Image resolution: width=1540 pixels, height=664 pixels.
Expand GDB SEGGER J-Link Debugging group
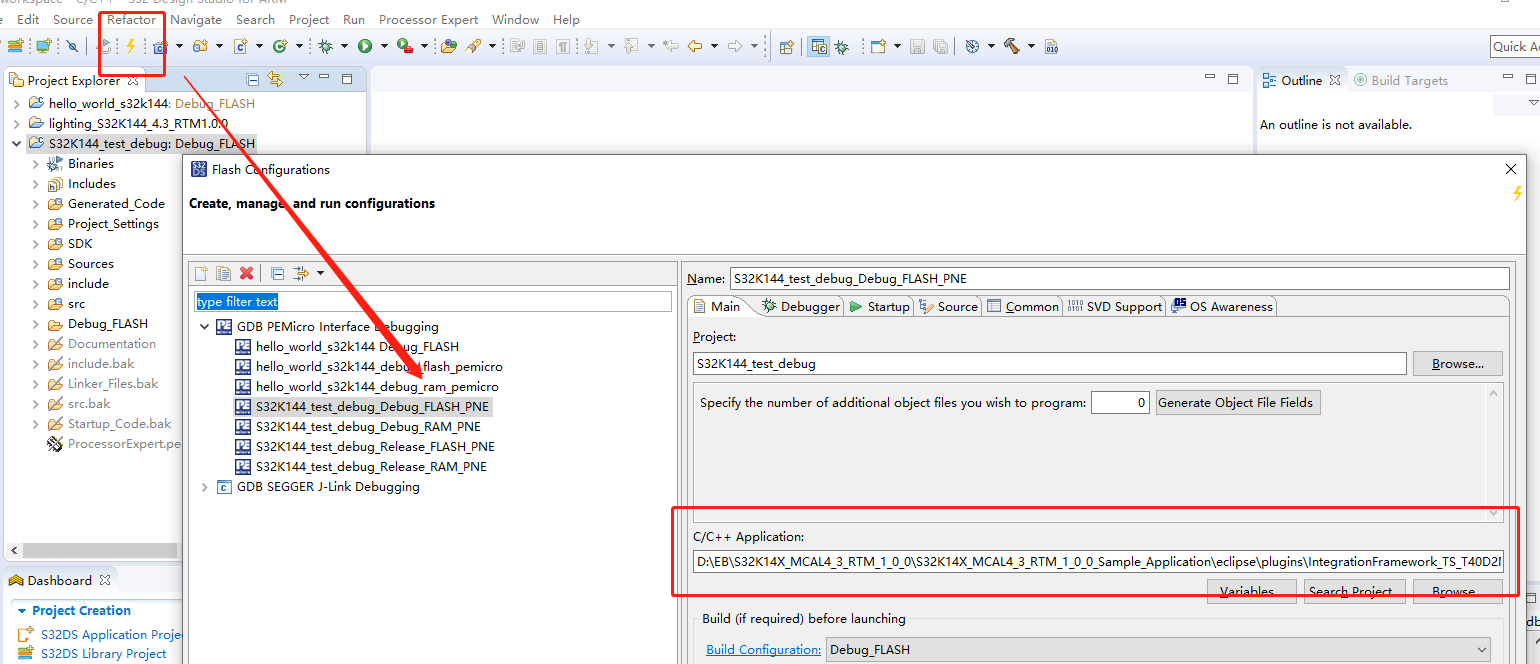tap(205, 487)
